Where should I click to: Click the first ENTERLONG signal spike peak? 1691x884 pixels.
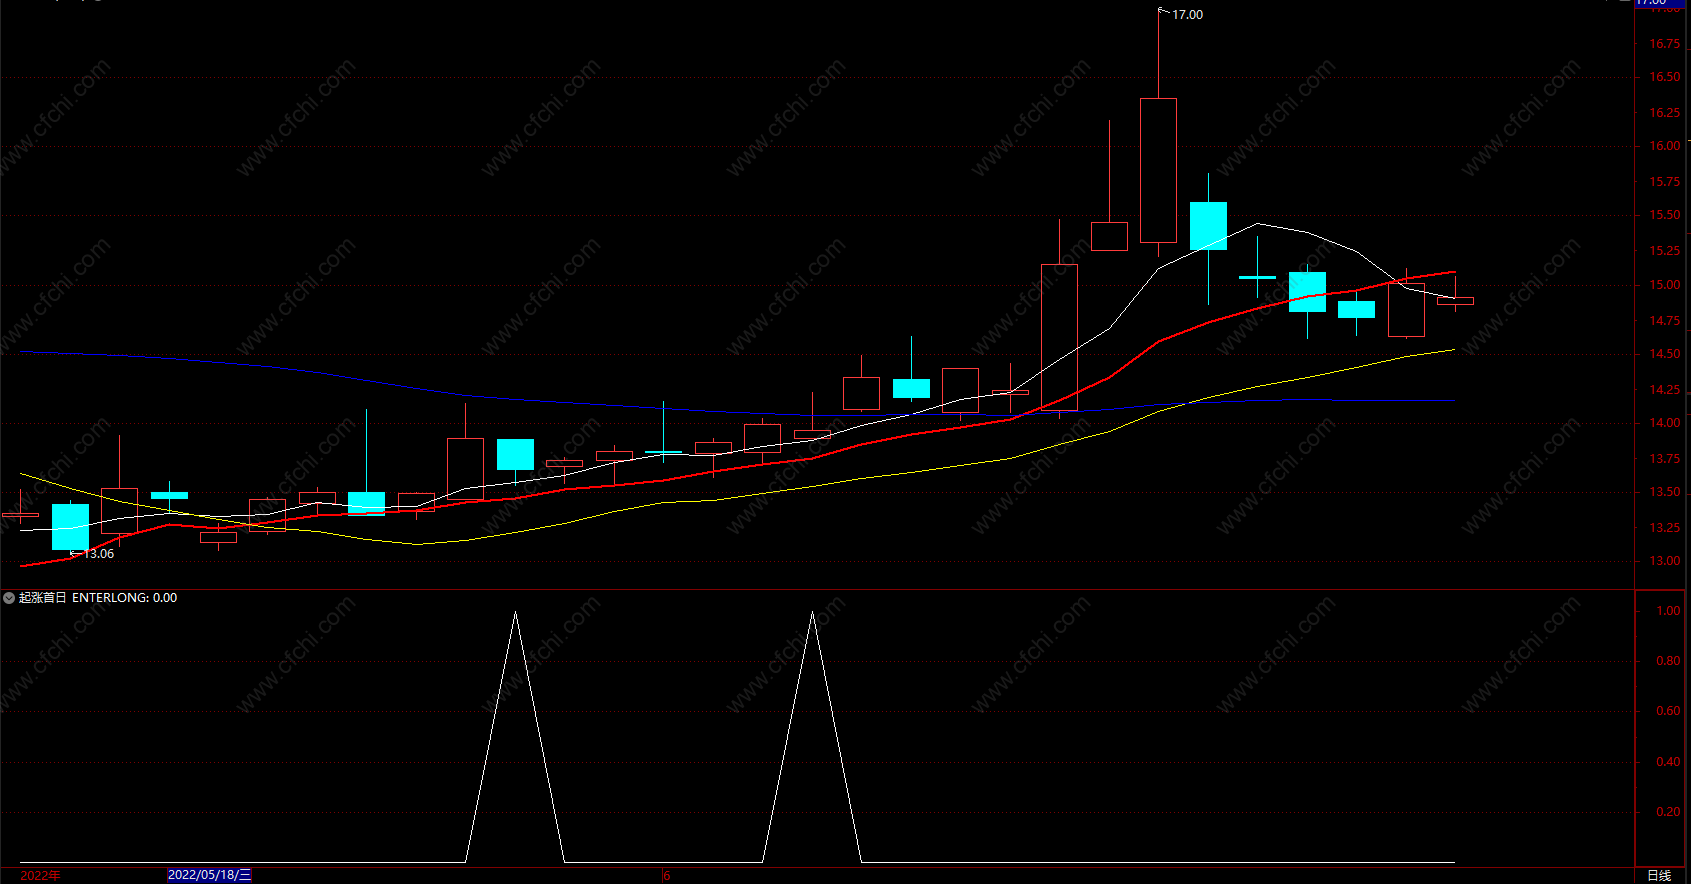[515, 612]
